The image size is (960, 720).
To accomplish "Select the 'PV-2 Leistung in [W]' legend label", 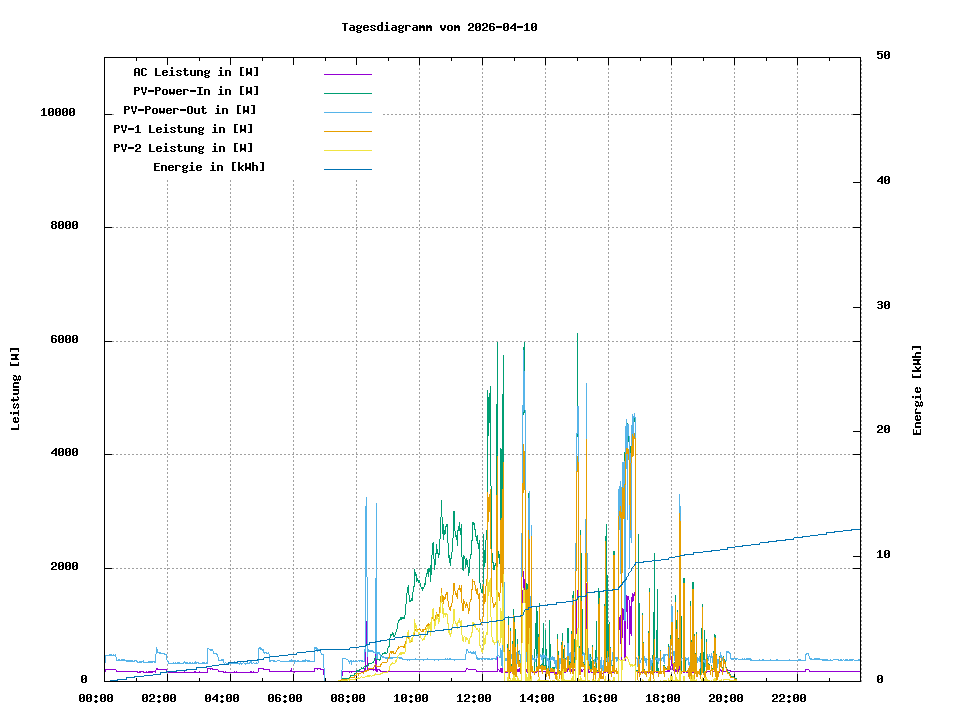I will [183, 148].
